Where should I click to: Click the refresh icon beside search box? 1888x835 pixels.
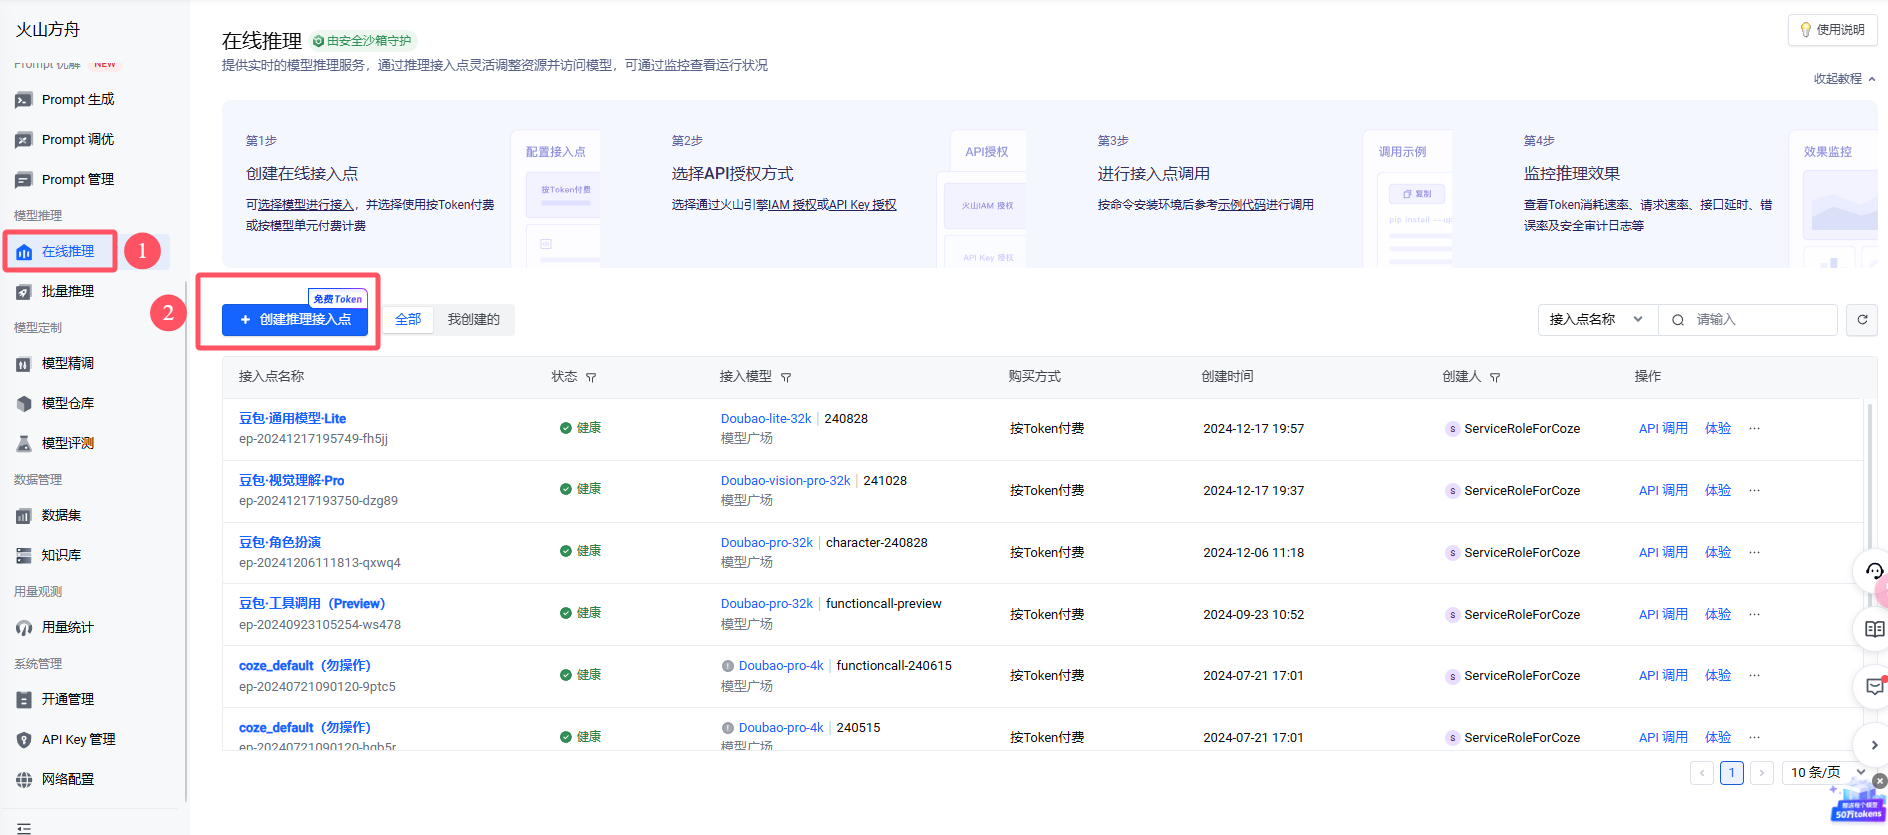click(1862, 320)
